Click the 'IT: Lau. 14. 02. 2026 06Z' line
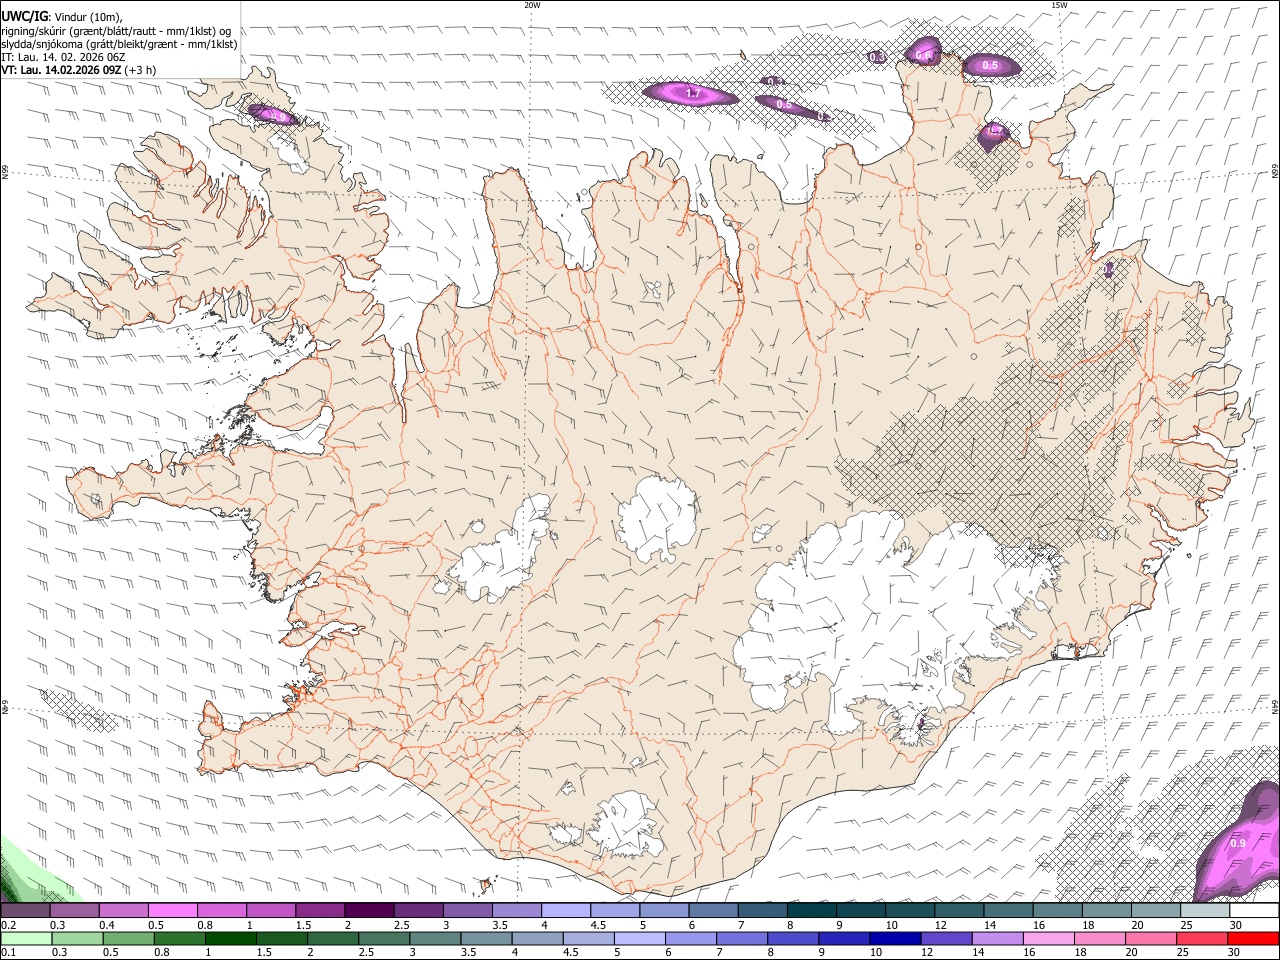1280x960 pixels. pos(63,57)
